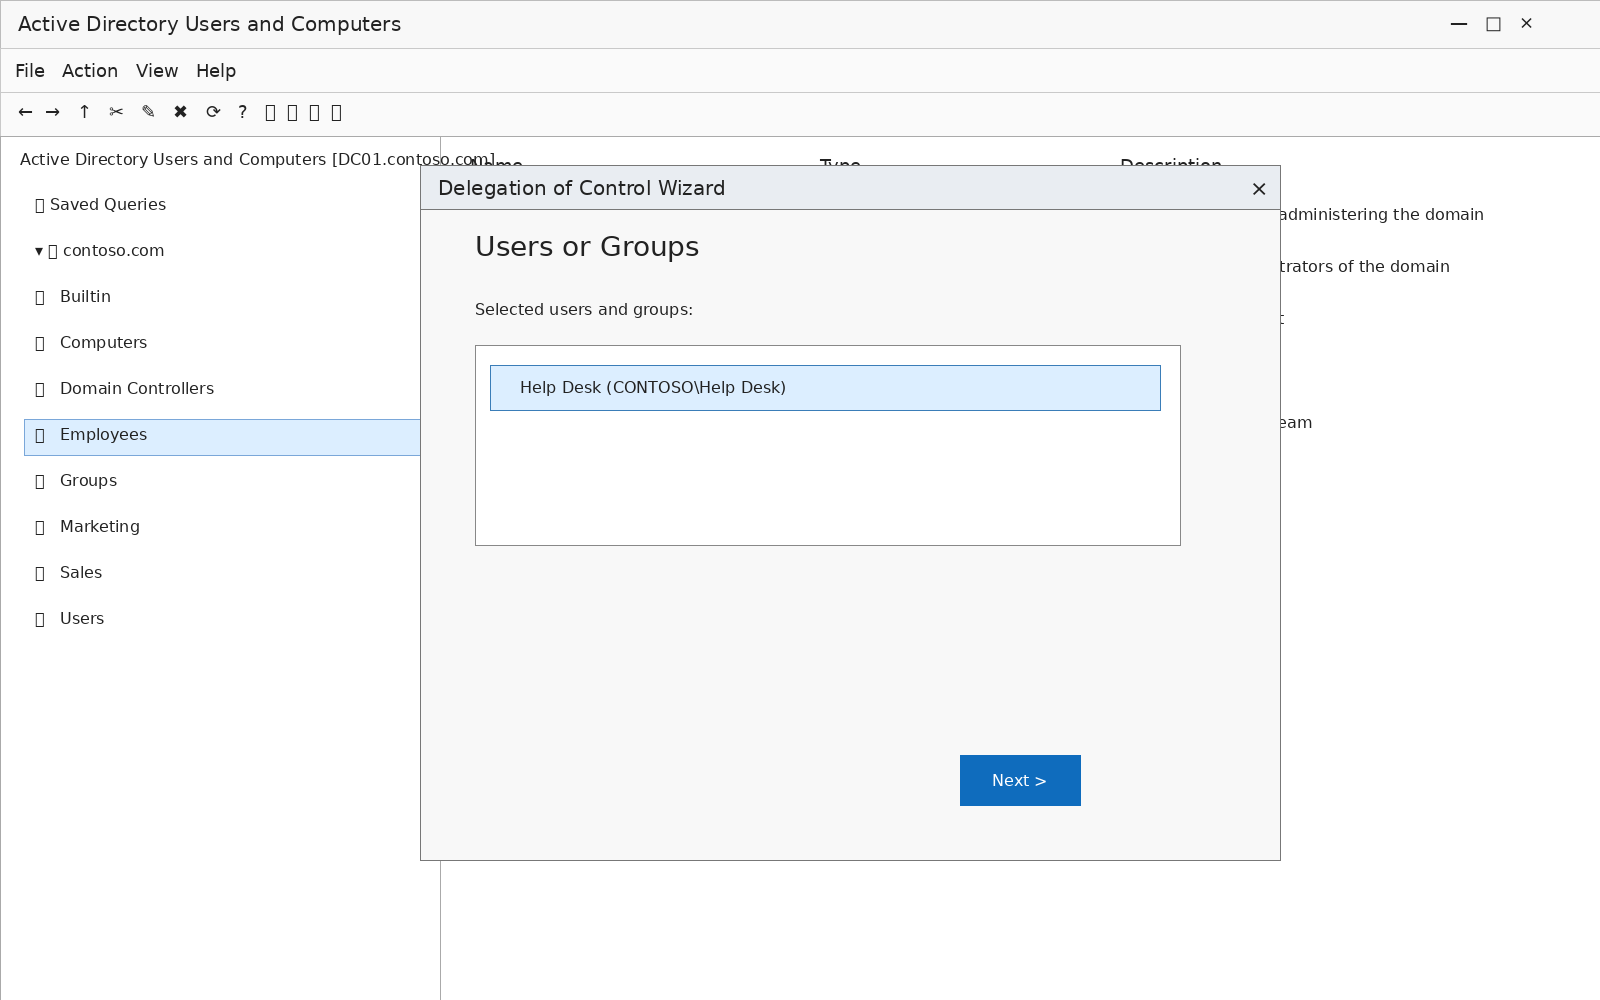
Task: Select the Users container
Action: click(82, 619)
